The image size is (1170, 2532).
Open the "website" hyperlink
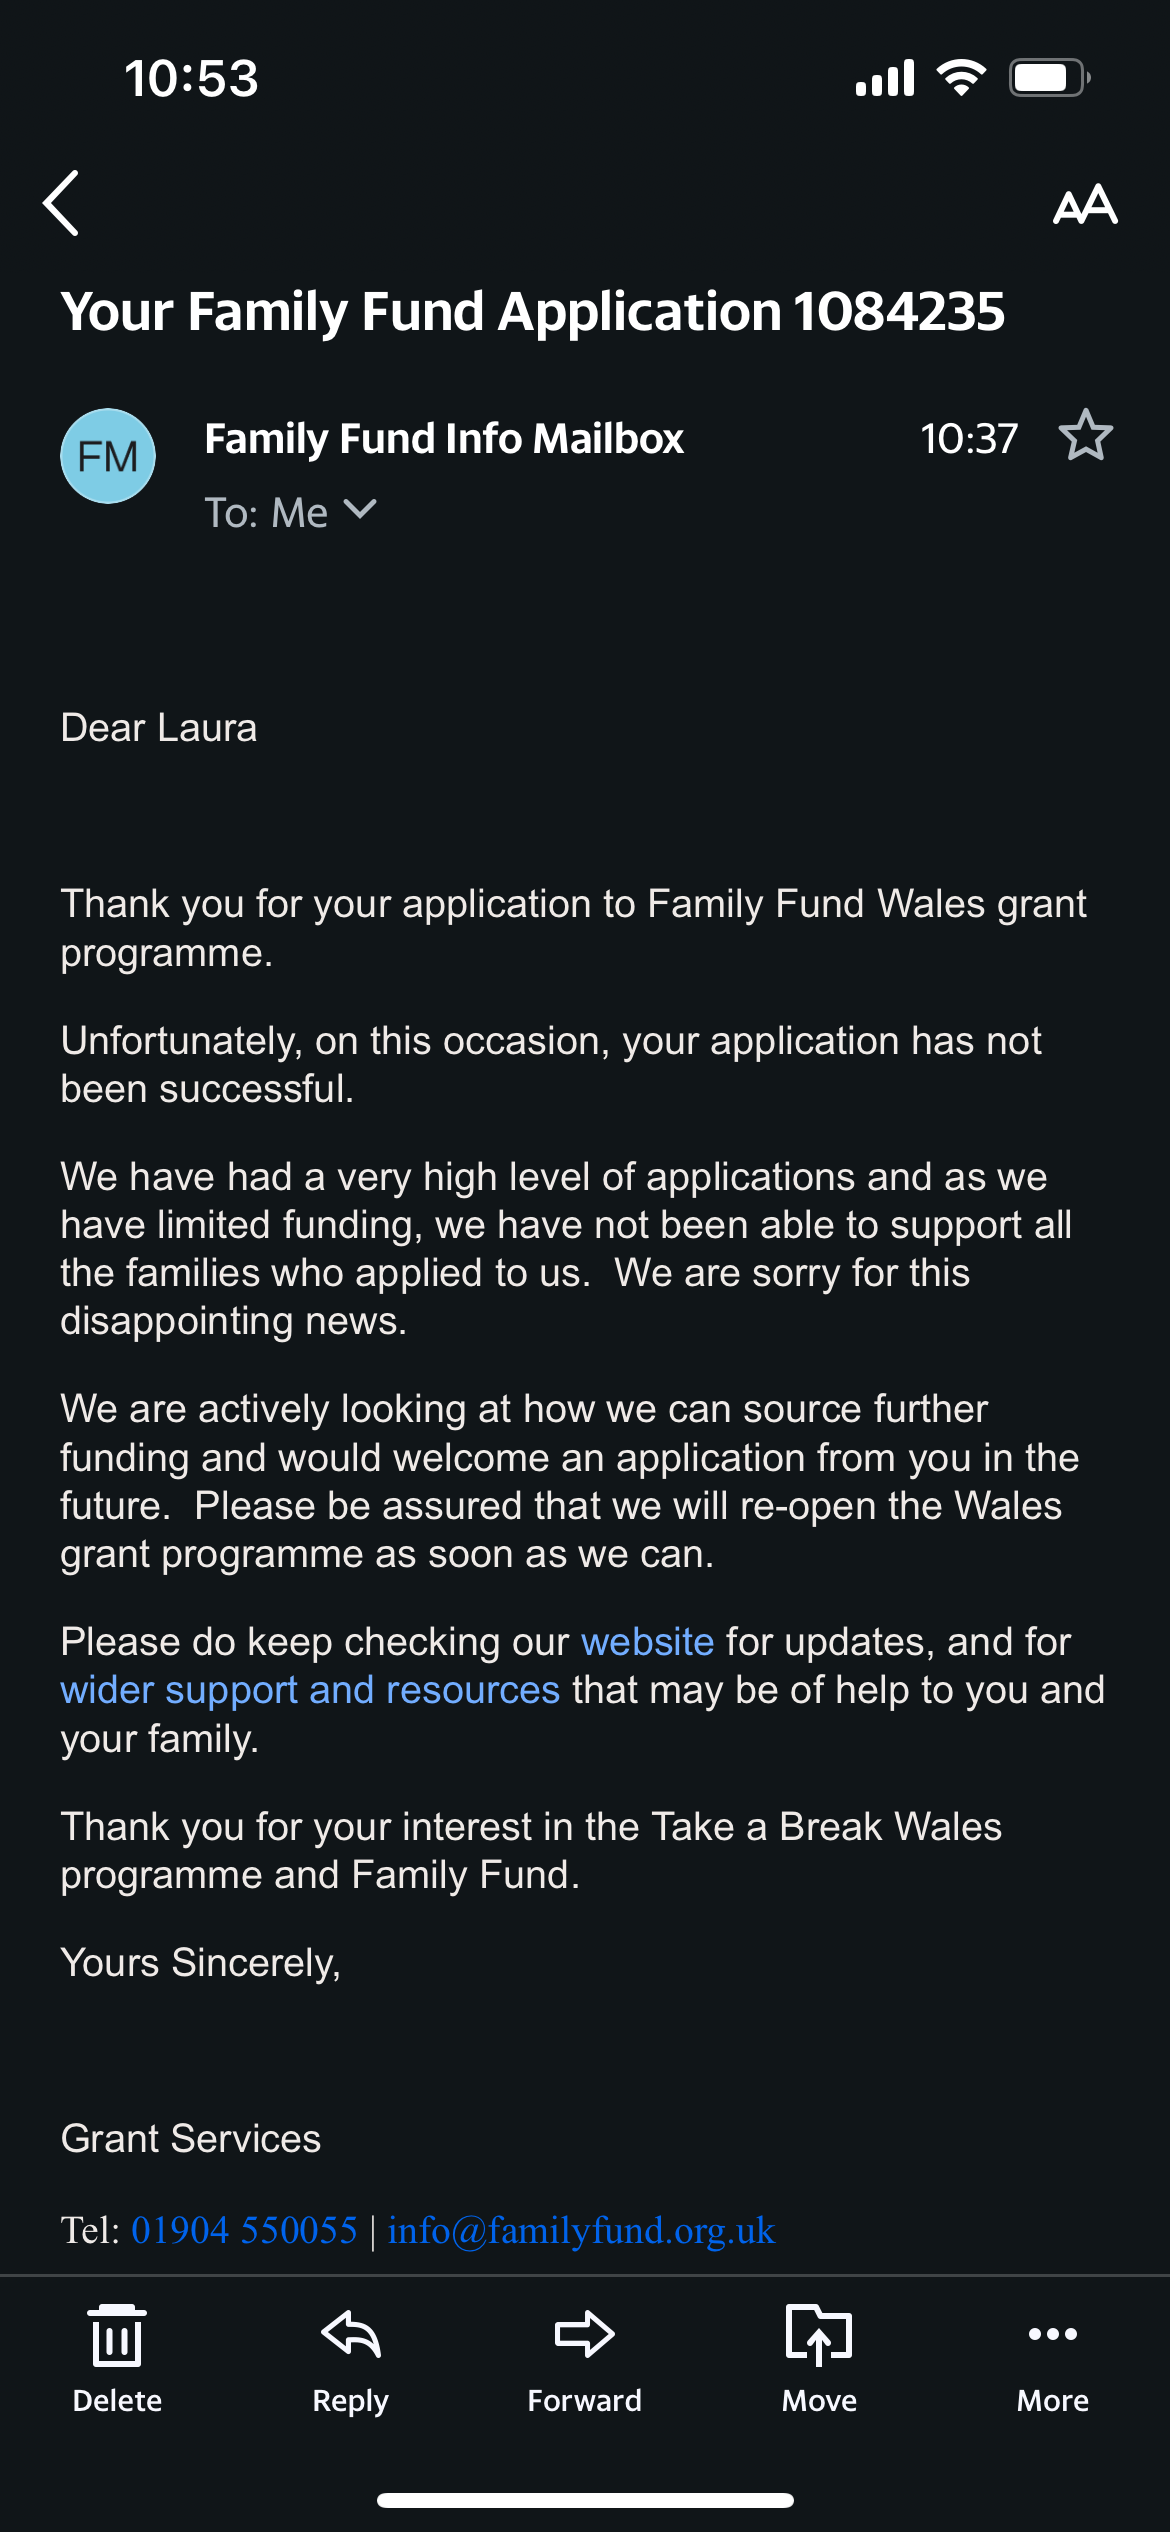tap(647, 1642)
